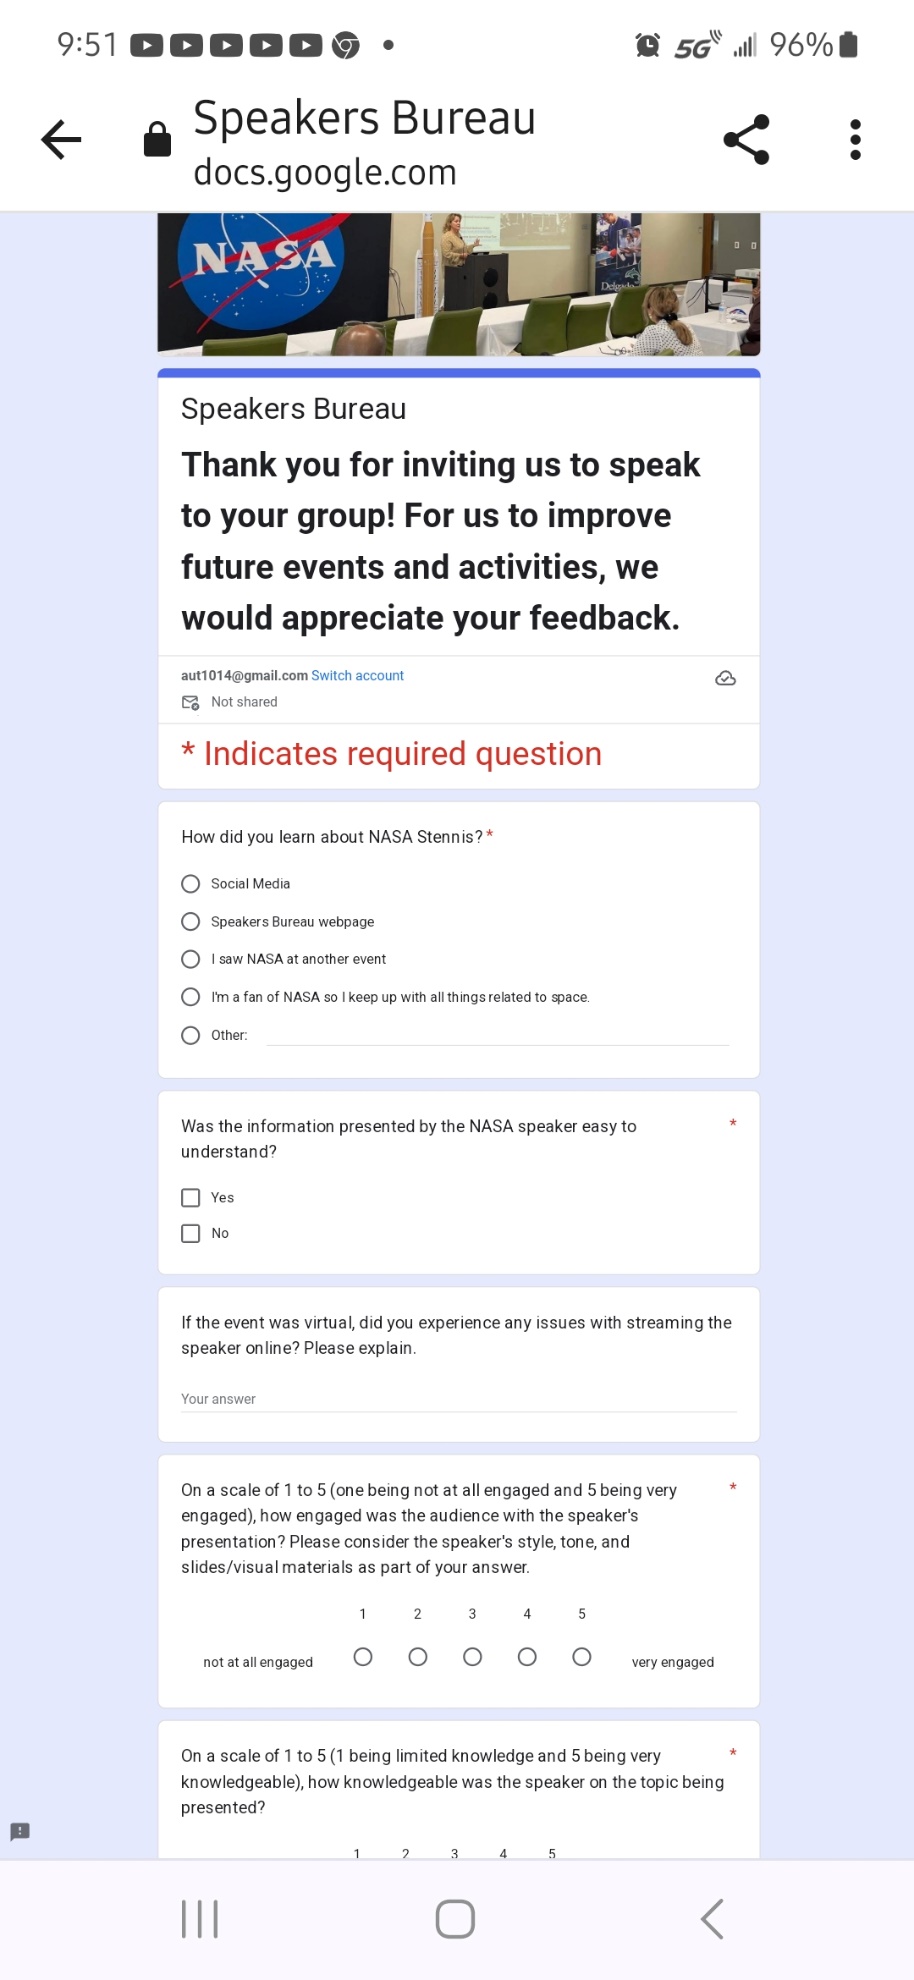Image resolution: width=914 pixels, height=1980 pixels.
Task: Check the Yes checkbox
Action: click(191, 1198)
